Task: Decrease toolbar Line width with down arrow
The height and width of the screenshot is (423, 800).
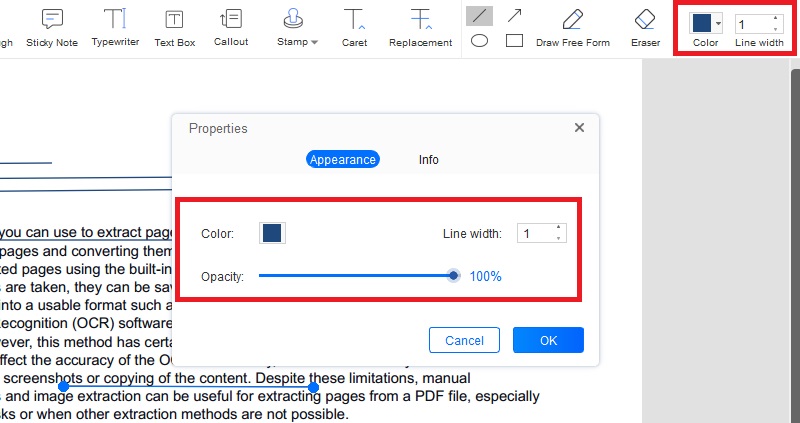Action: click(x=776, y=29)
